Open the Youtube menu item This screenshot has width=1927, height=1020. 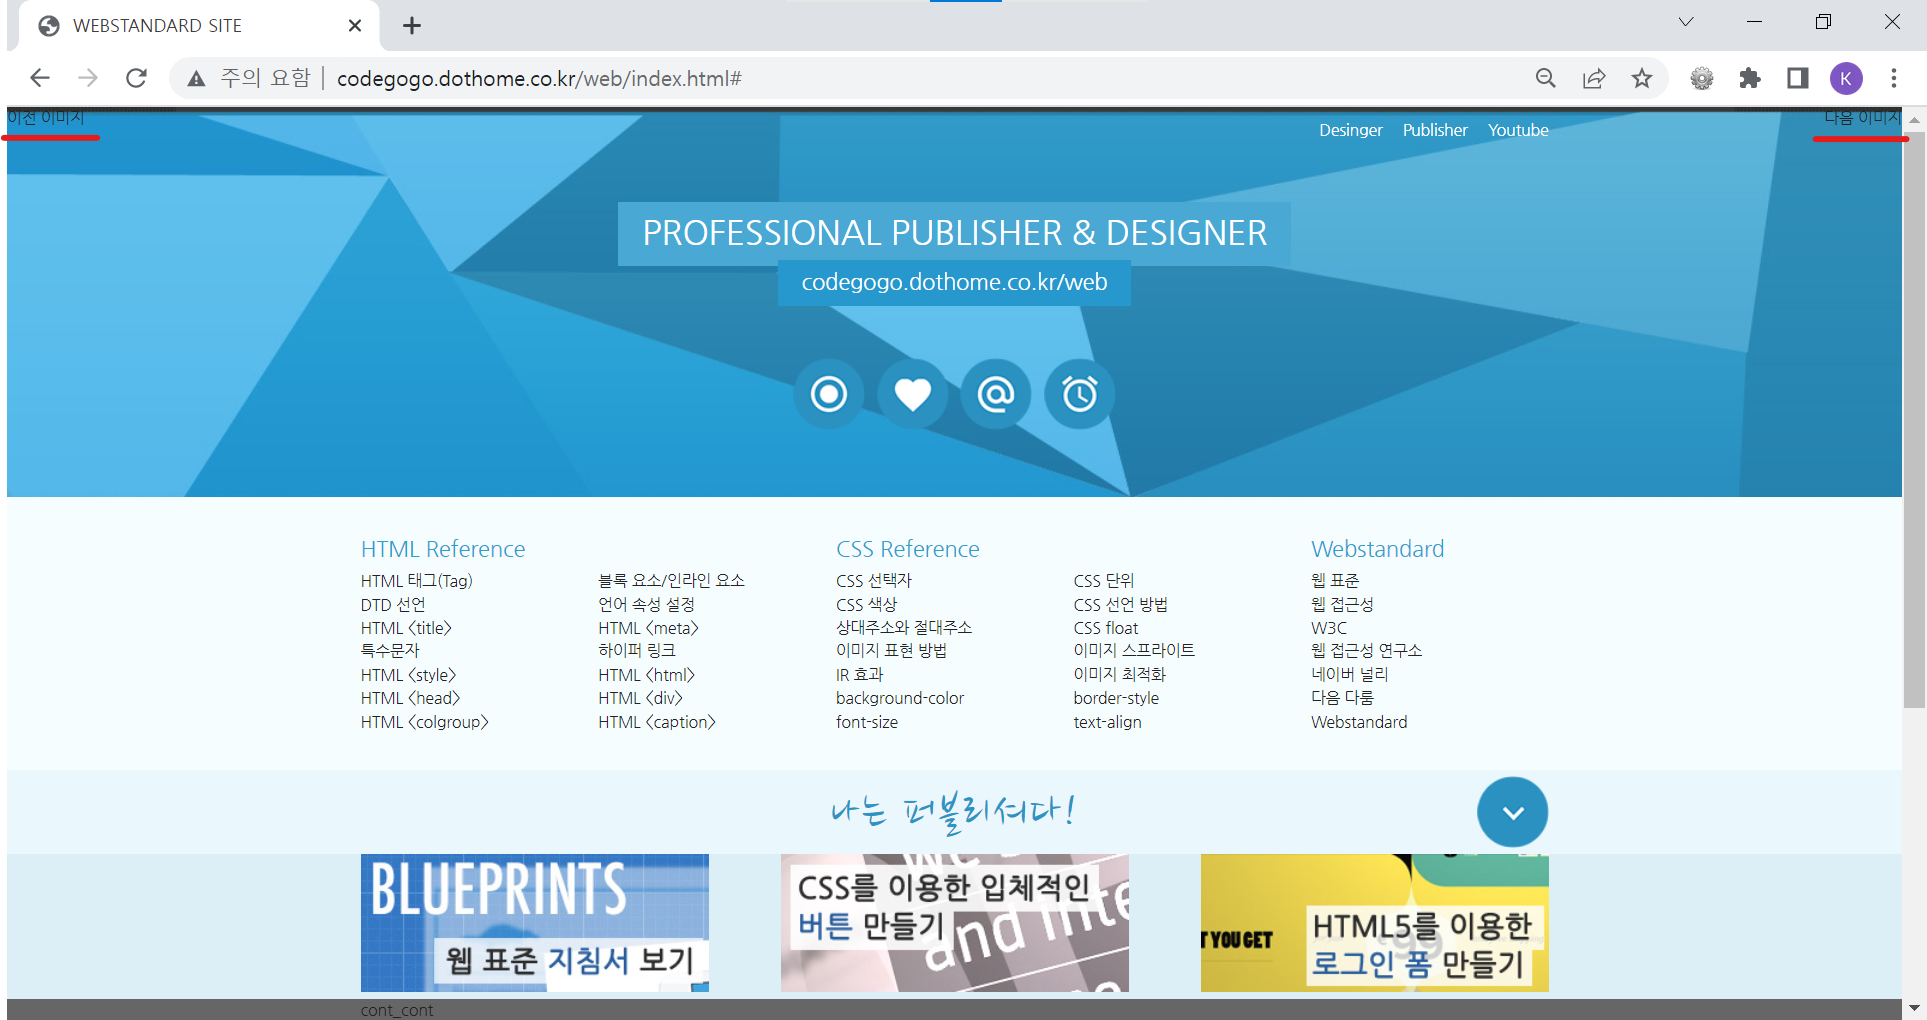(1518, 130)
